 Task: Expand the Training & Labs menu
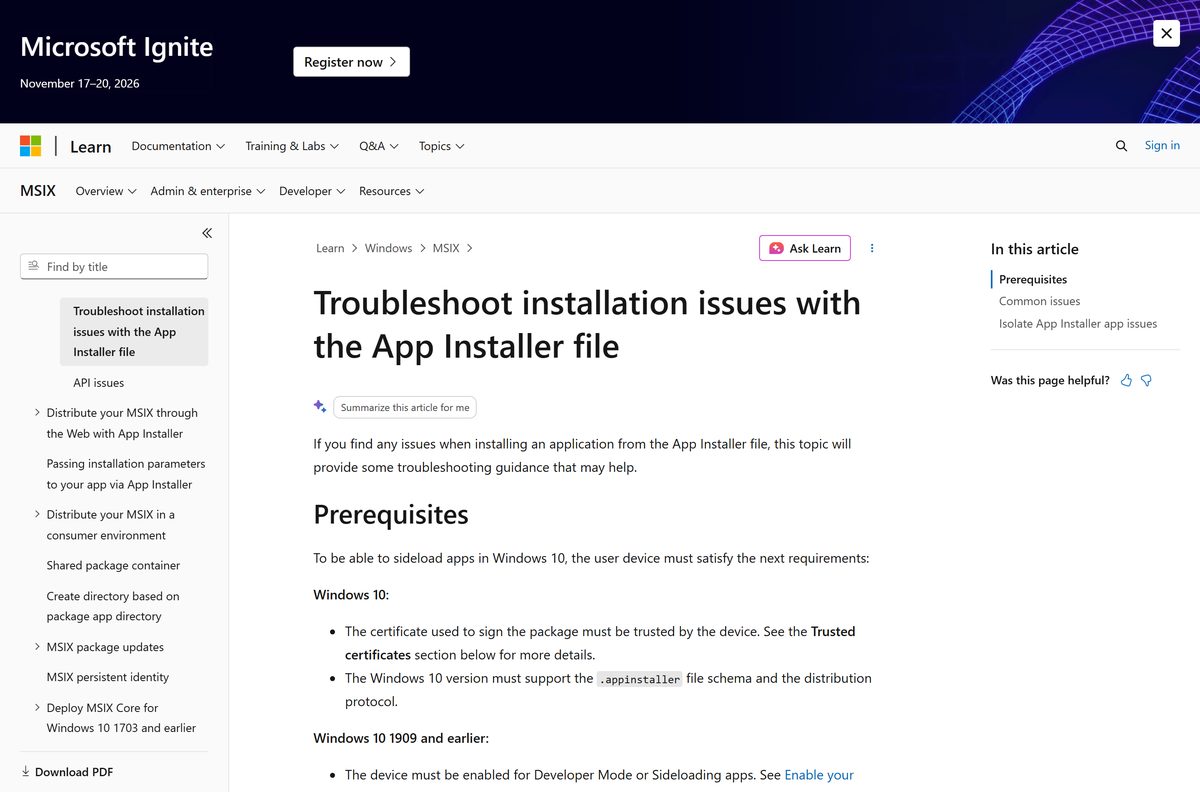tap(292, 146)
